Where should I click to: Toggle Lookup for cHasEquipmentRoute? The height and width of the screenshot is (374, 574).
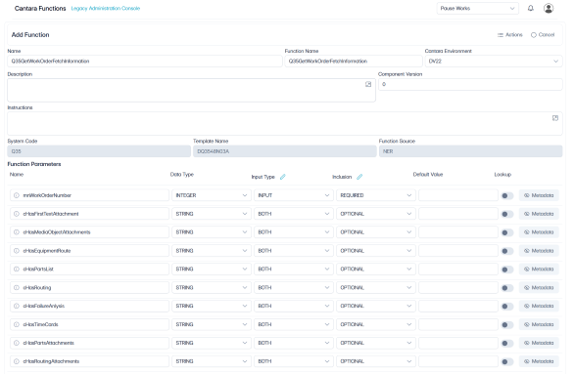pos(507,251)
